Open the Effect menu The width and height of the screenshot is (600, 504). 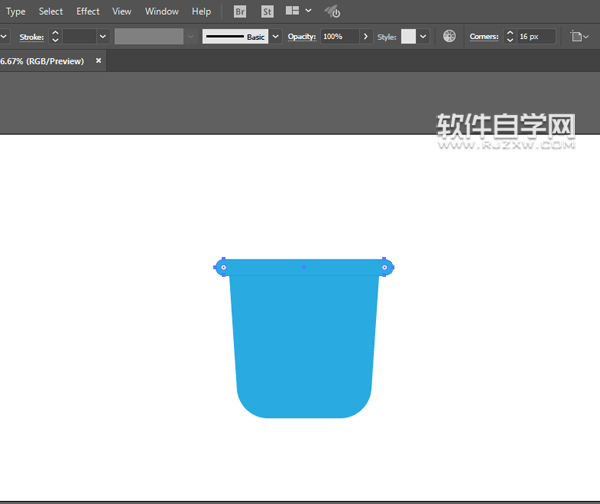(x=88, y=12)
